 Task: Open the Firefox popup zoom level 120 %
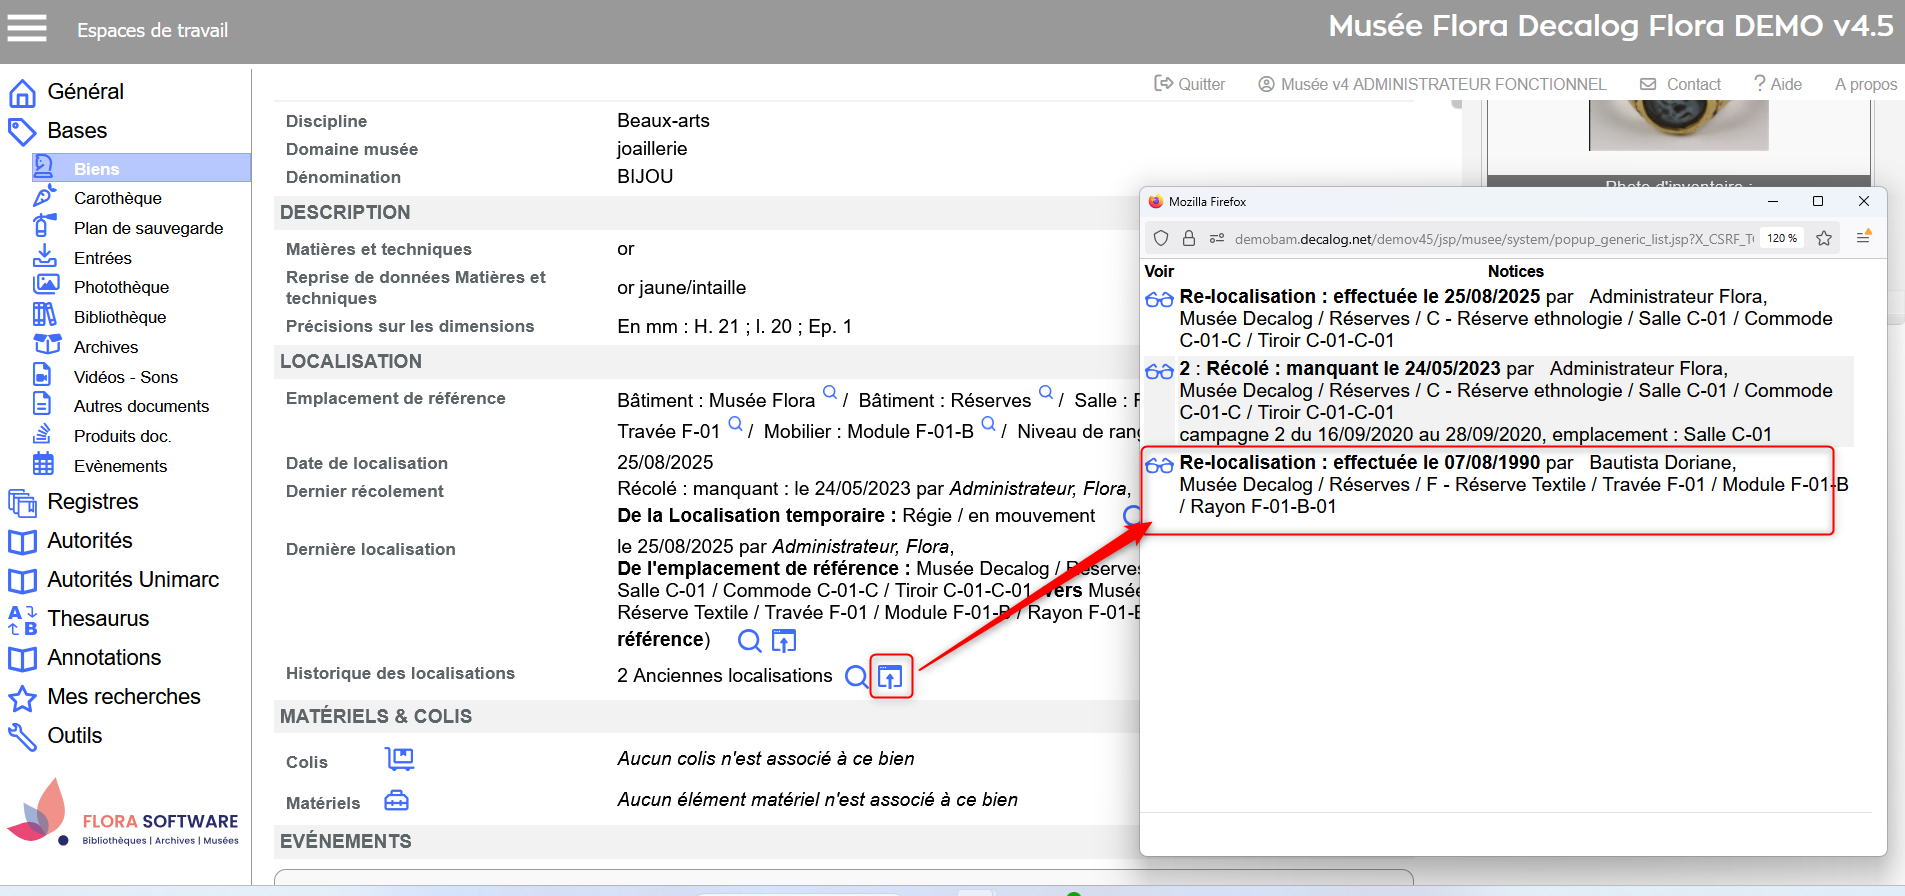point(1781,238)
